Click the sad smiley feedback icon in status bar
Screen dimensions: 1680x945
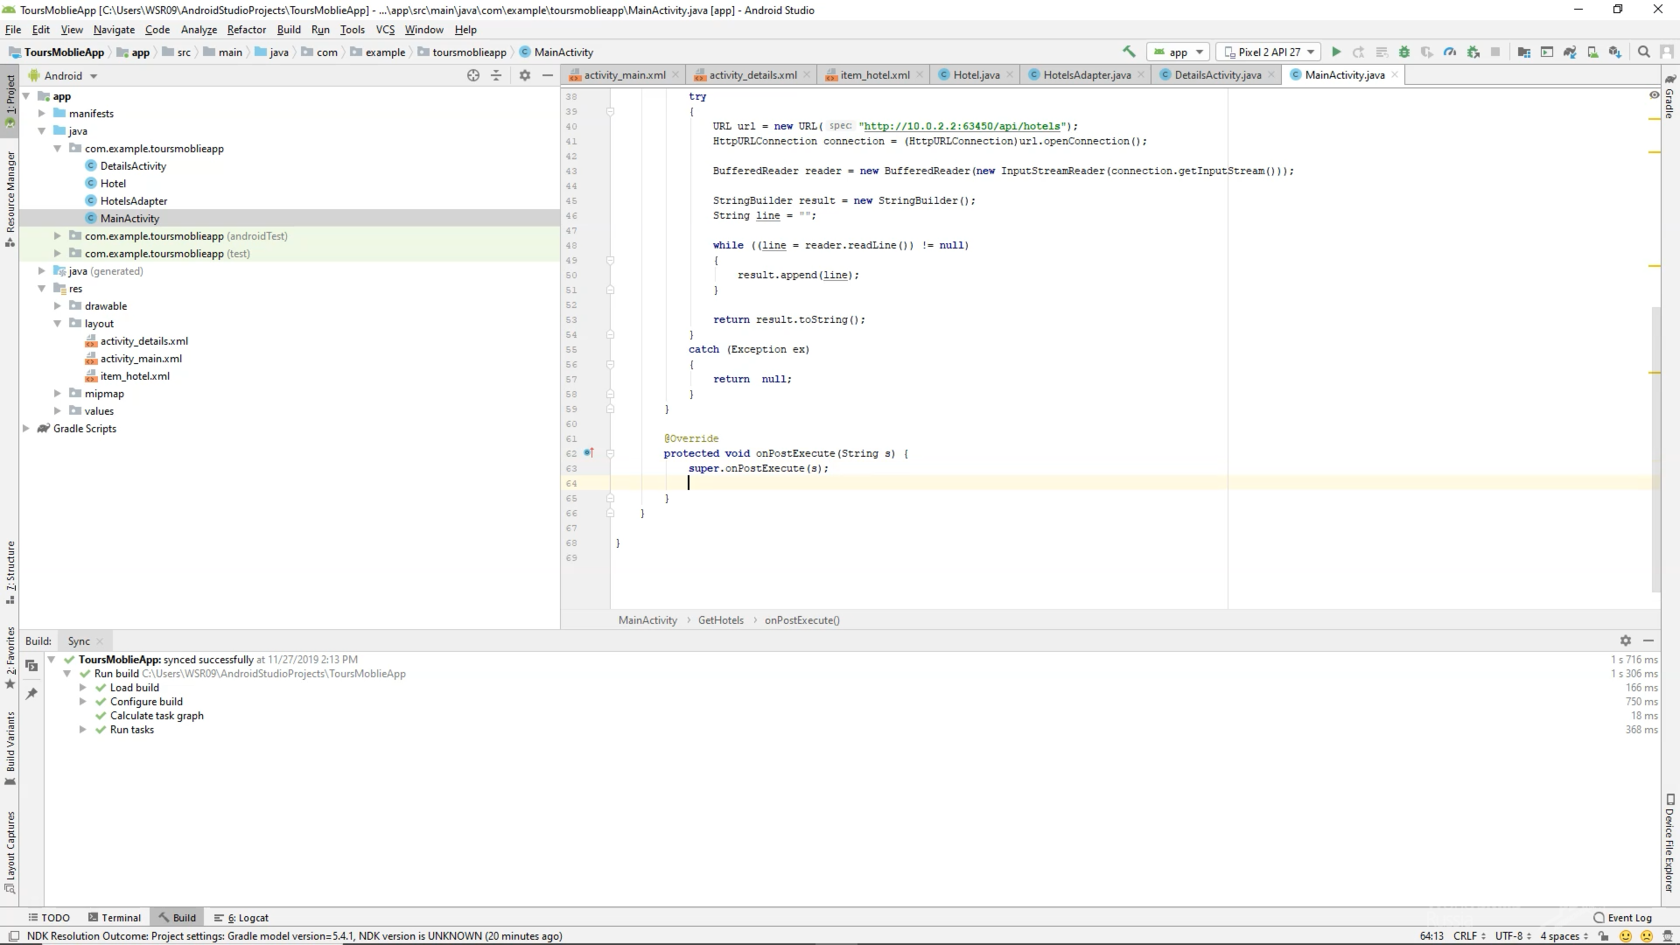(1646, 936)
